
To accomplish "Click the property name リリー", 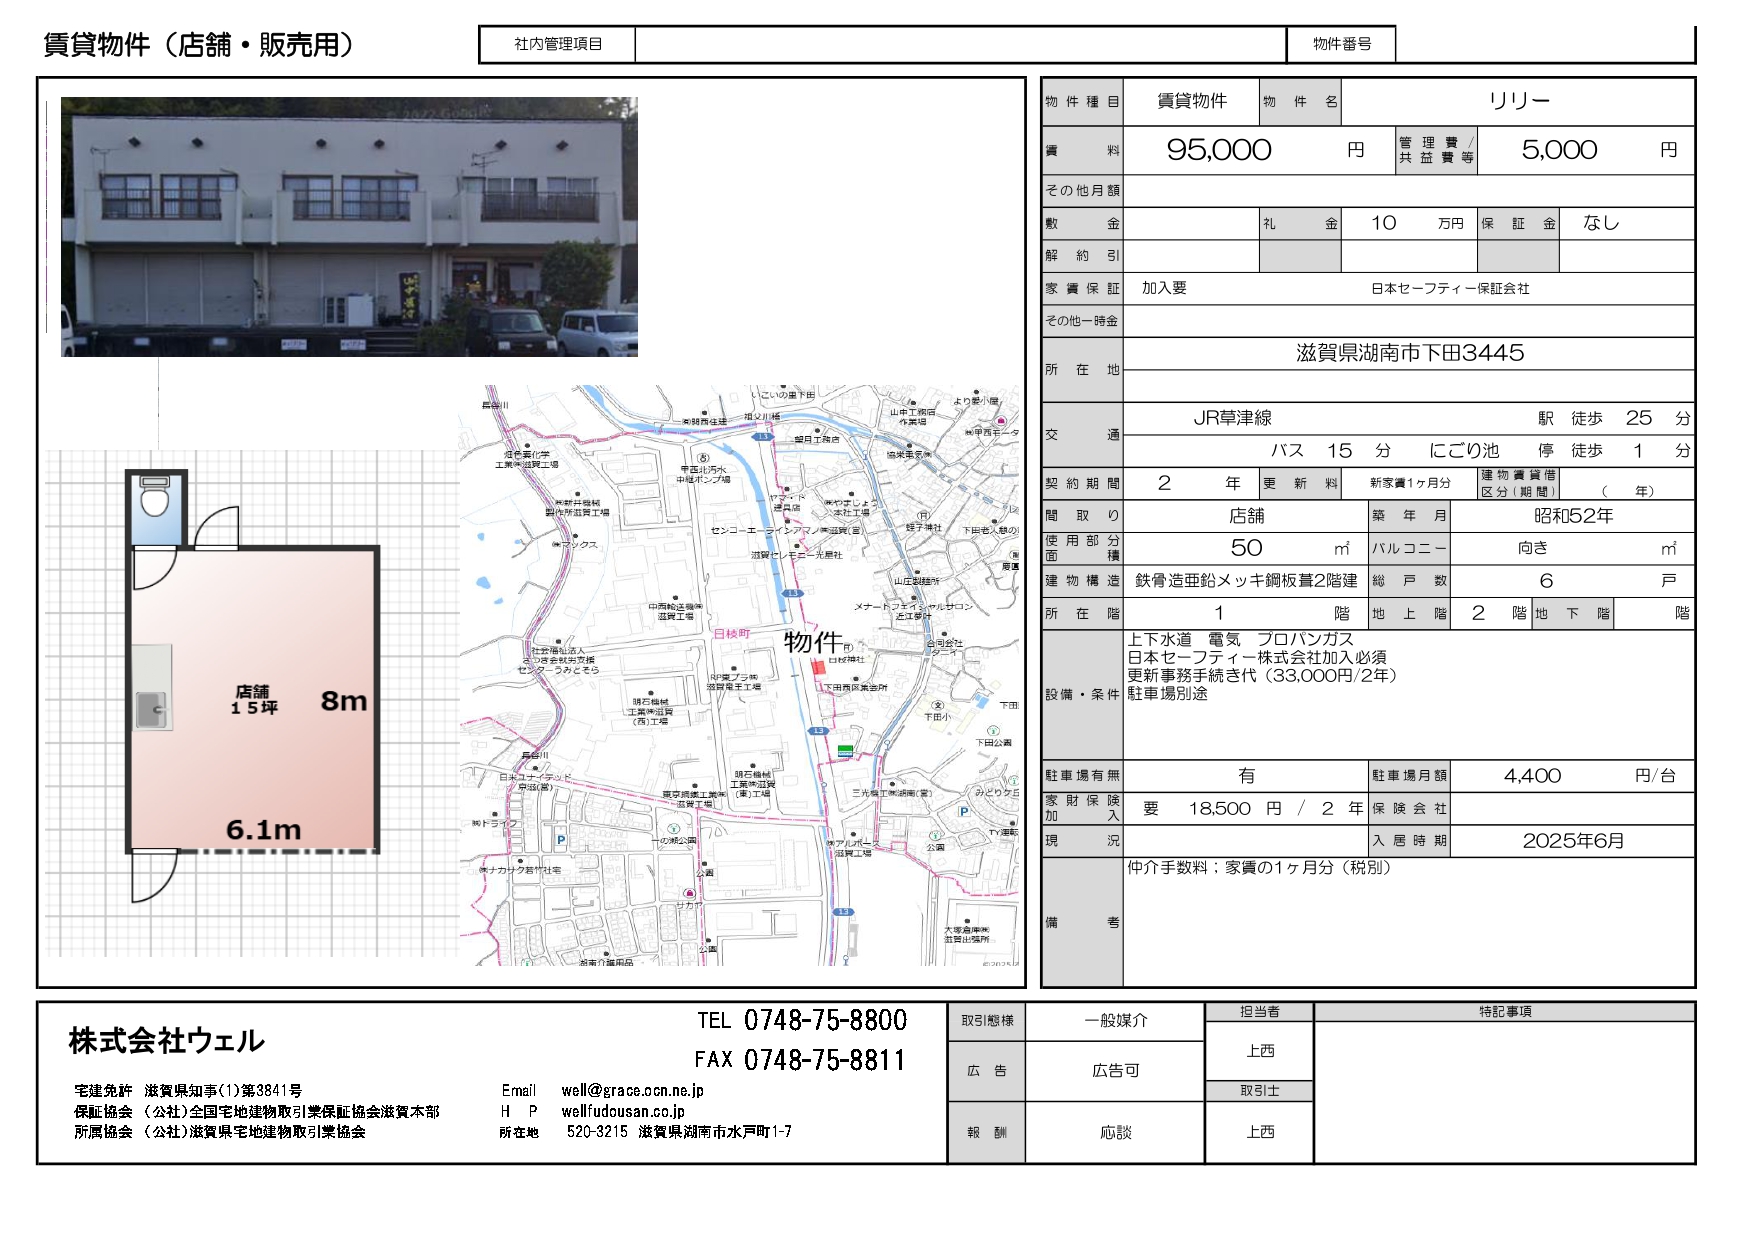I will [1518, 101].
